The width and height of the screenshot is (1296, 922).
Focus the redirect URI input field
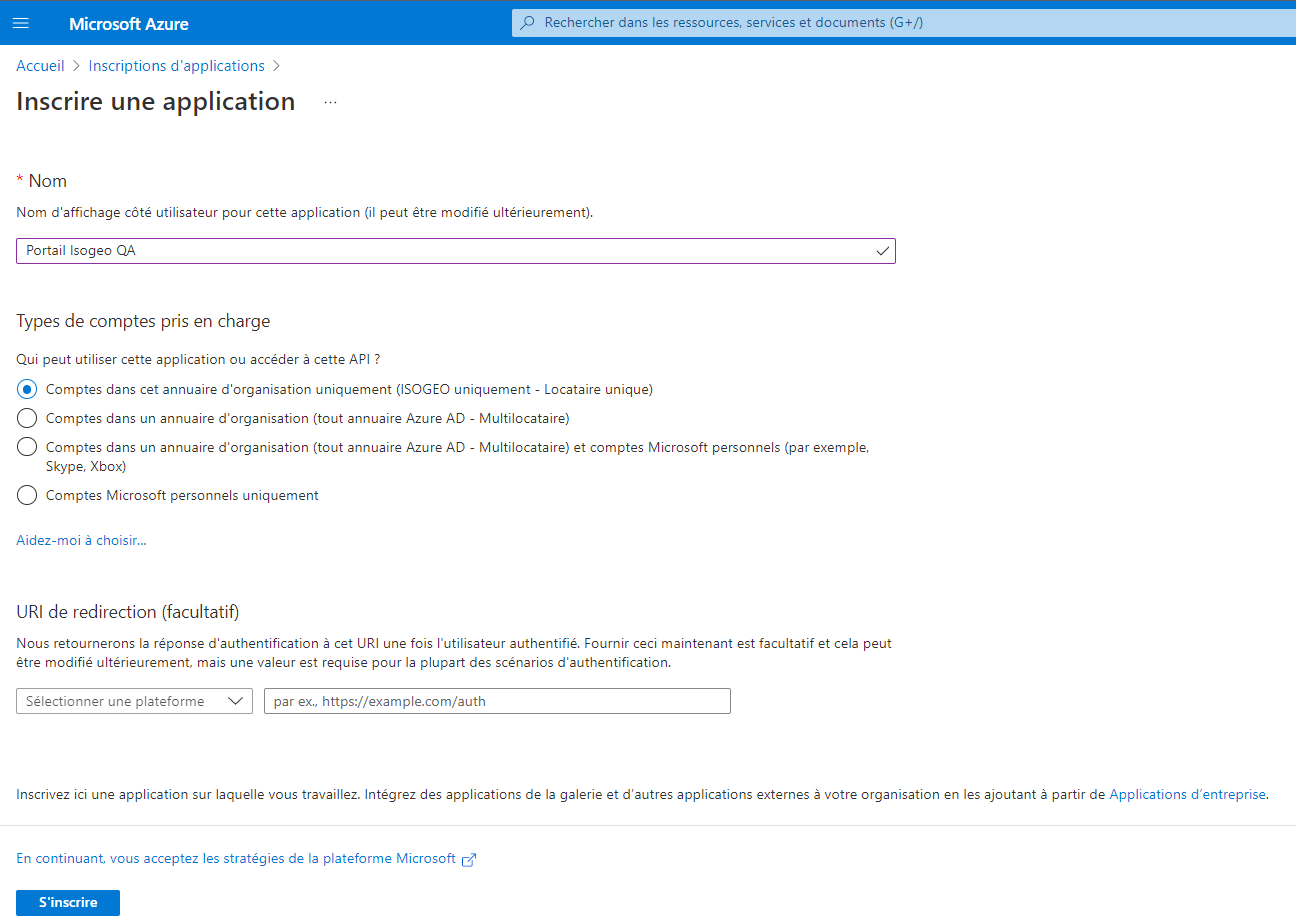point(497,701)
